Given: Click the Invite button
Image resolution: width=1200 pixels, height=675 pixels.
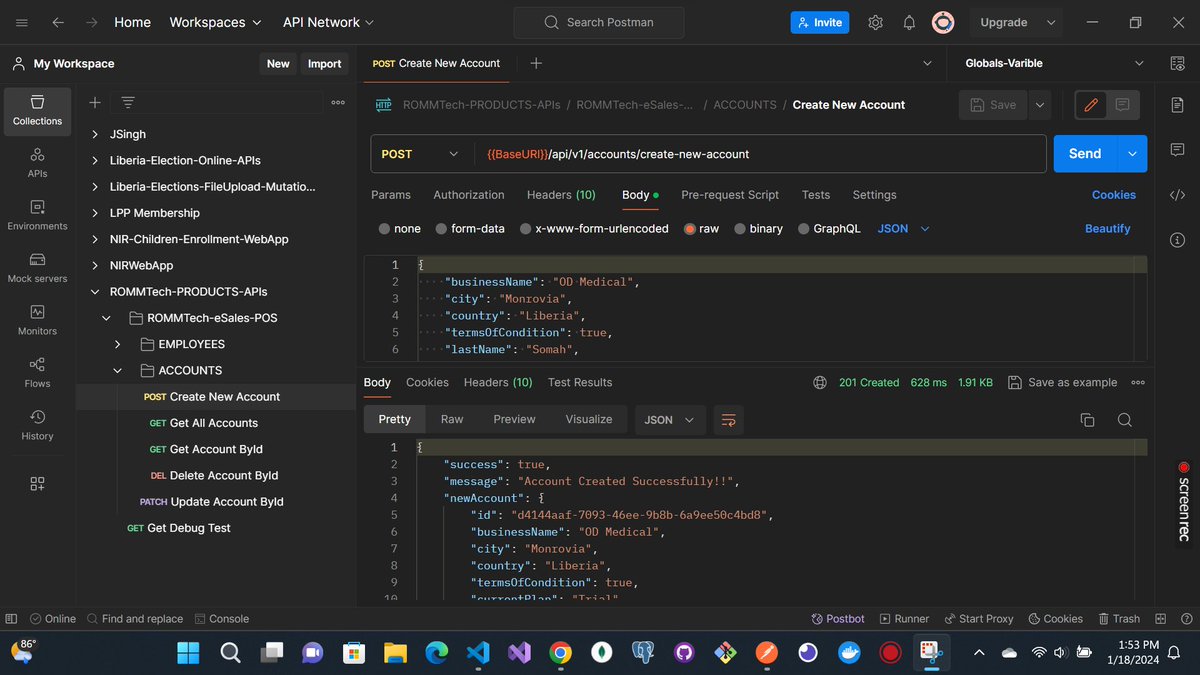Looking at the screenshot, I should 819,22.
